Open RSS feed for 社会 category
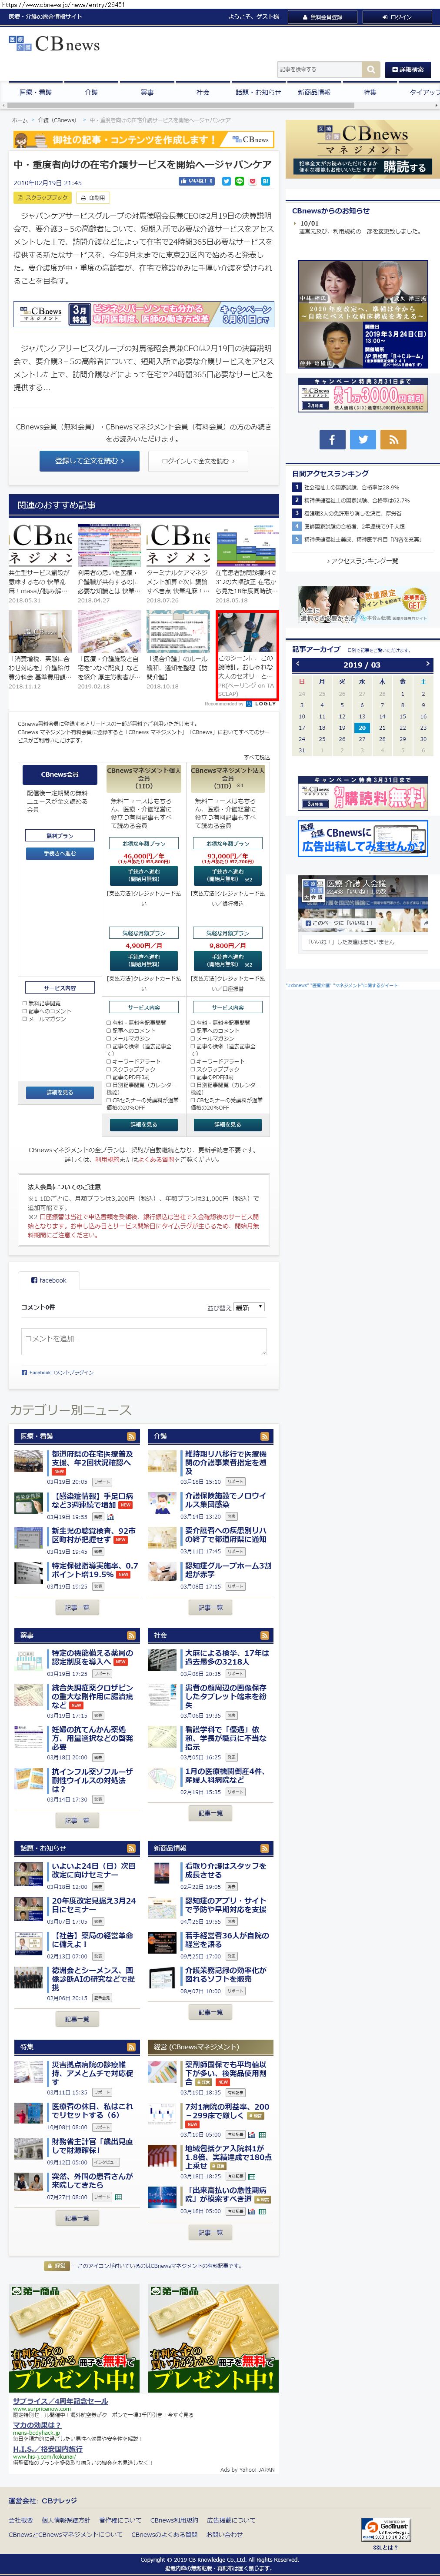The height and width of the screenshot is (2576, 440). coord(265,1635)
